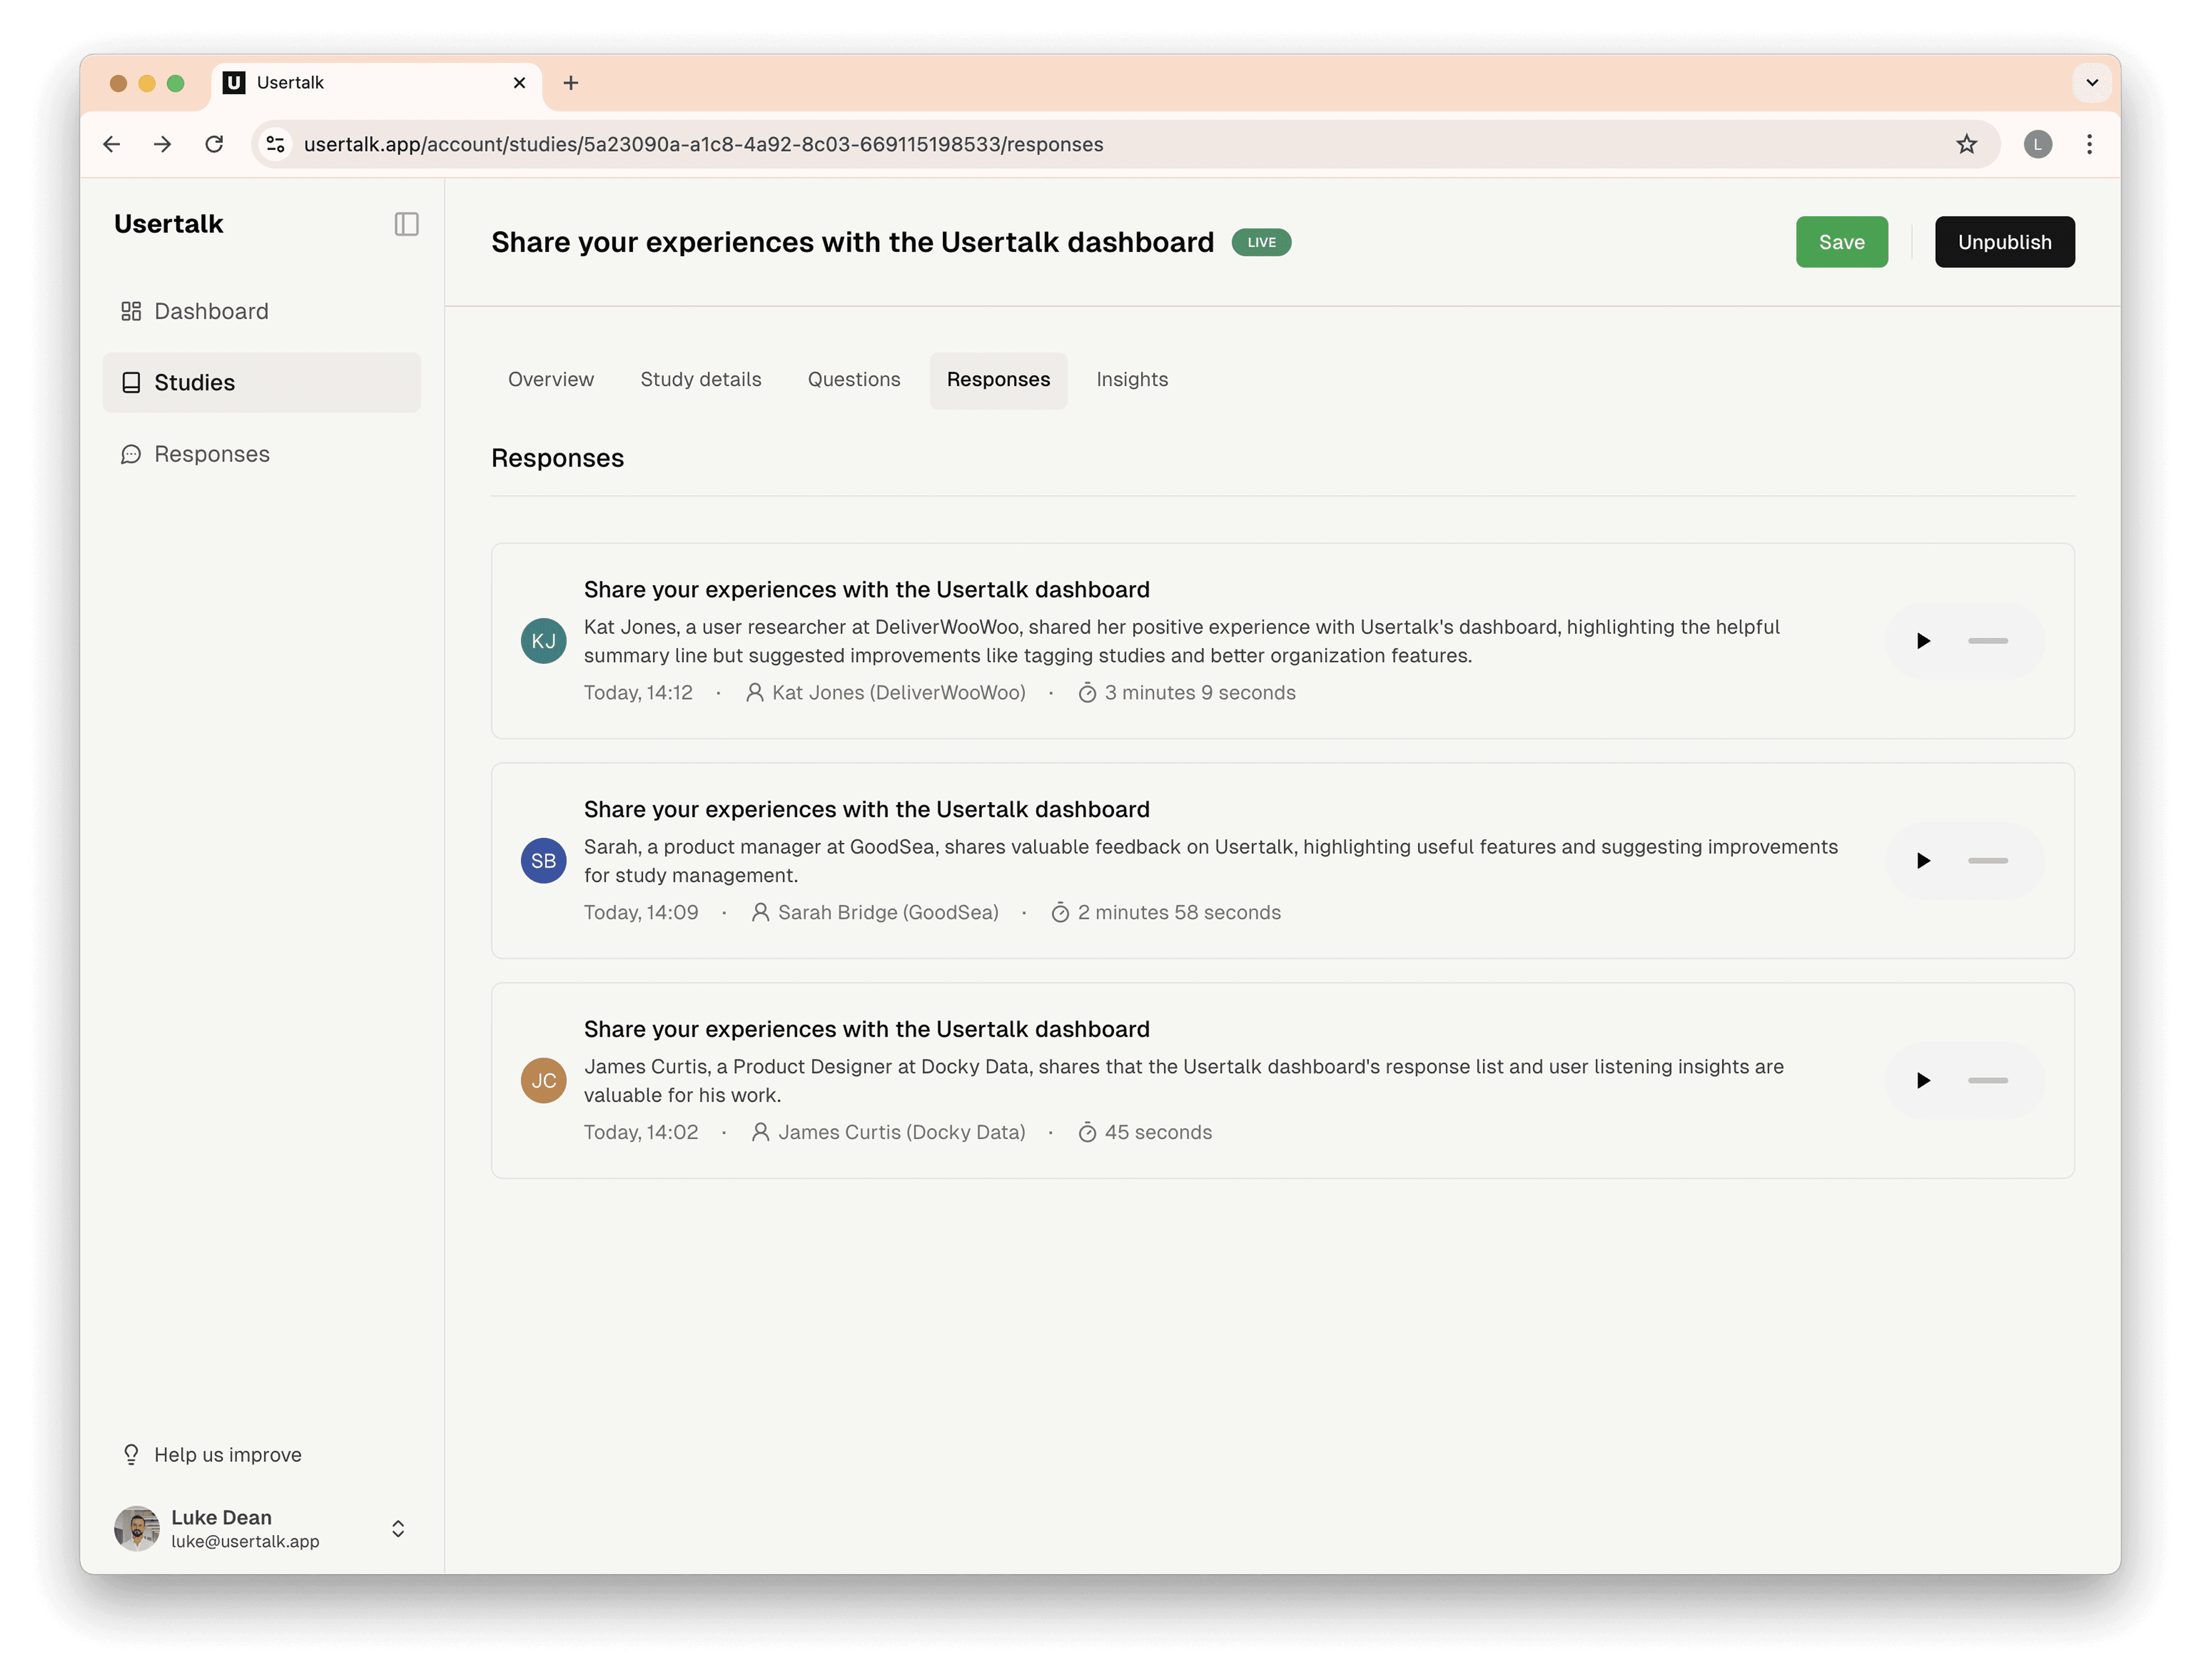Screen dimensions: 2201x1680
Task: View site information icon in address bar
Action: click(x=276, y=144)
